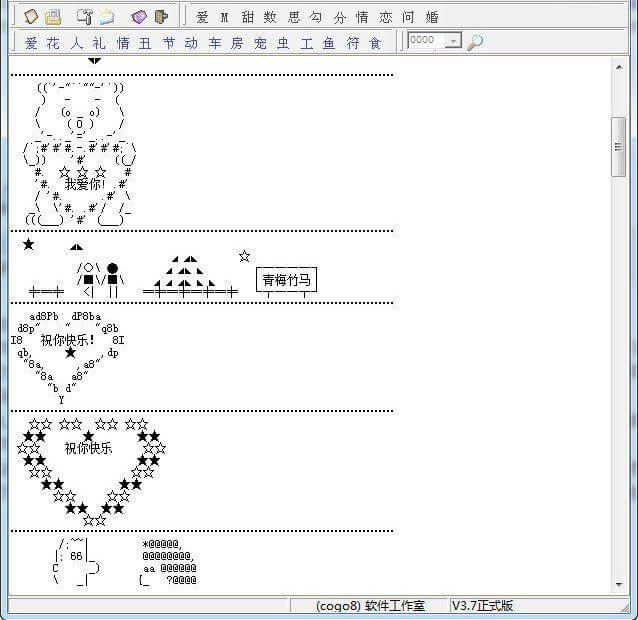Select the 房 category button
Viewport: 638px width, 620px height.
point(237,43)
